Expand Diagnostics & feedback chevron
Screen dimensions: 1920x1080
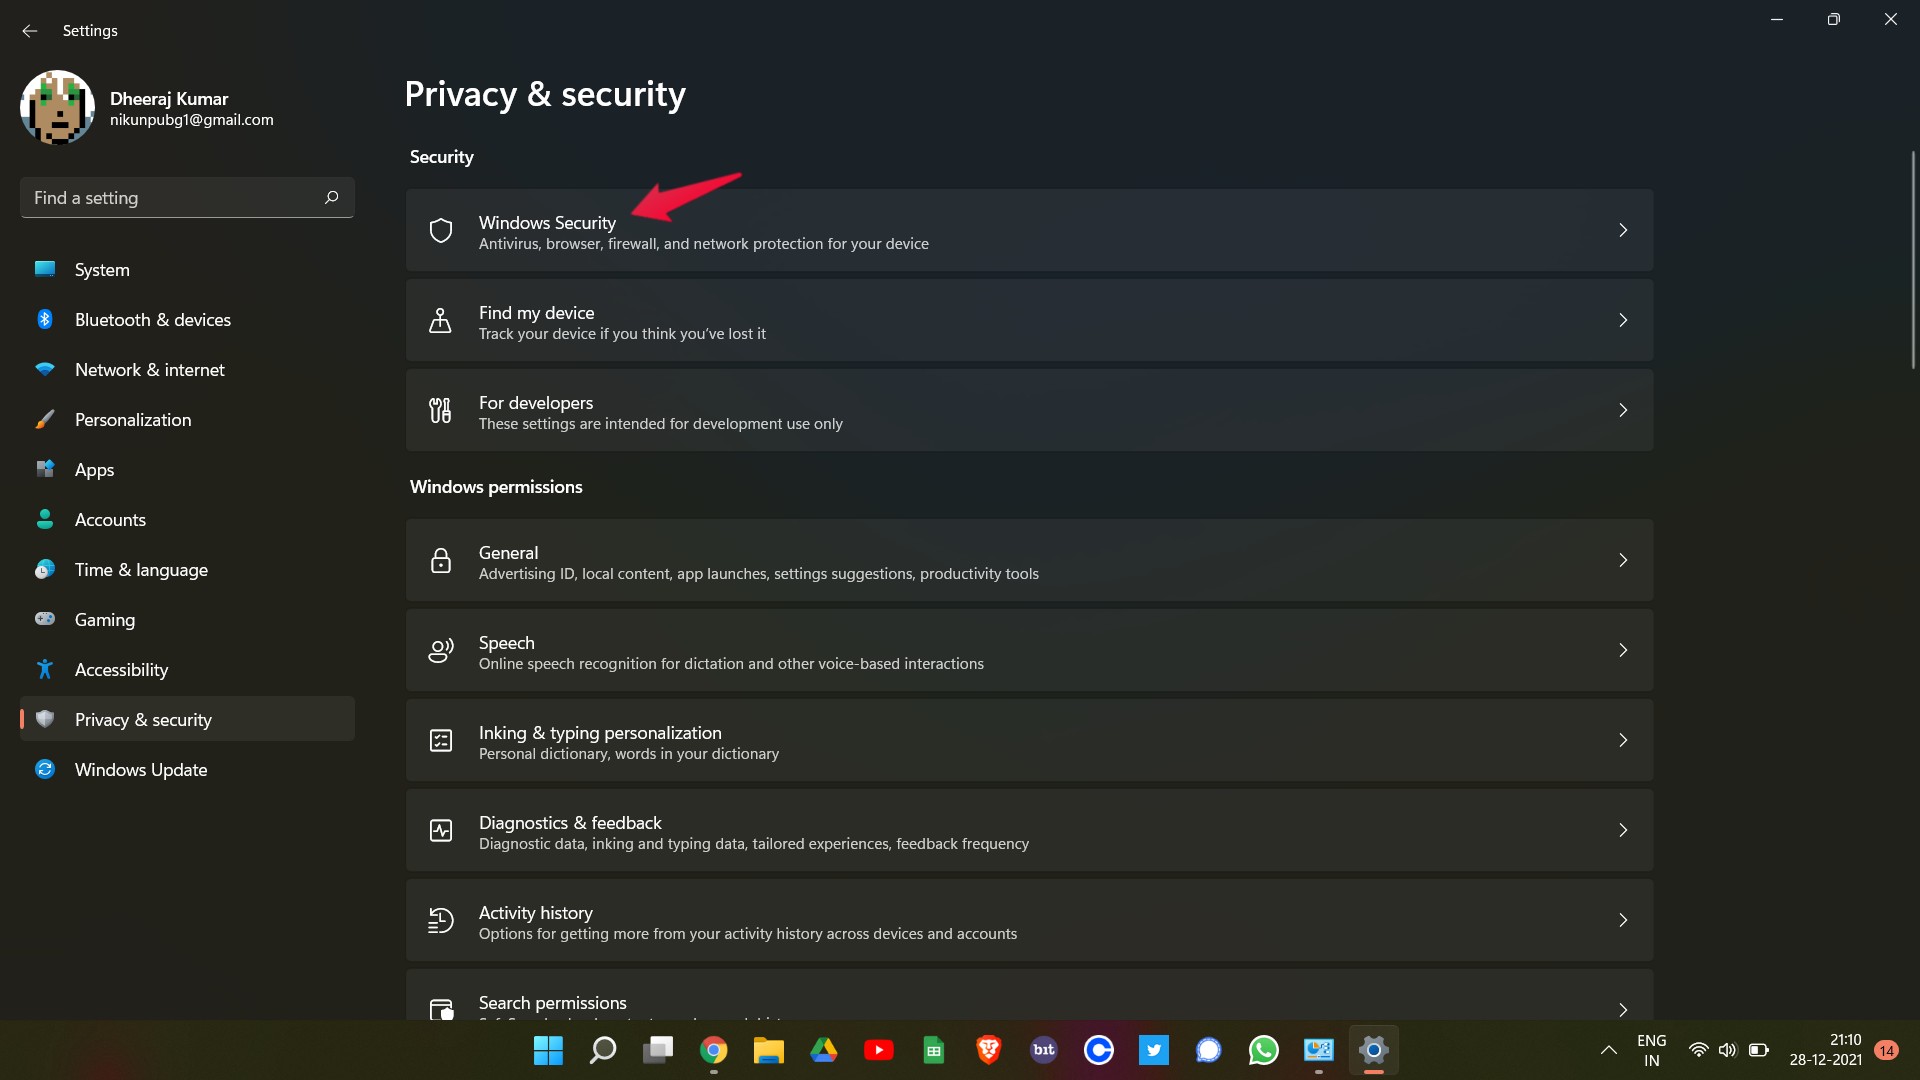[x=1623, y=830]
